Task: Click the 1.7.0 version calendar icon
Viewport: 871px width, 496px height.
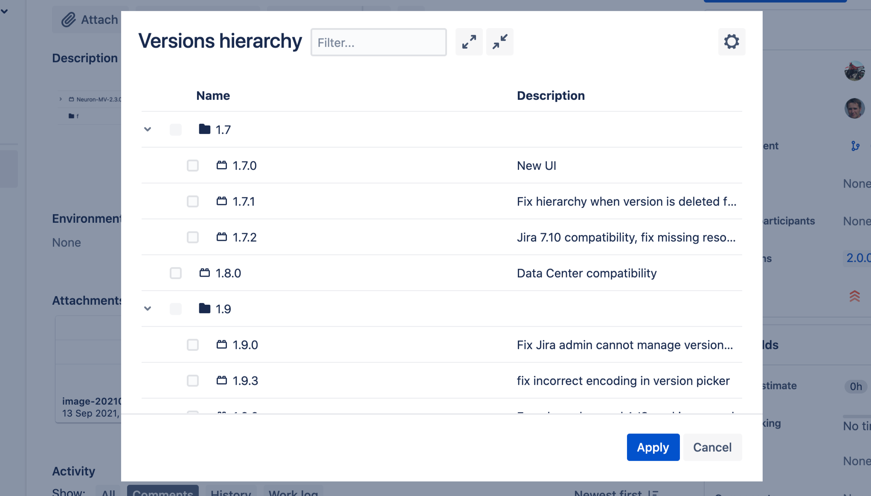Action: pos(221,166)
